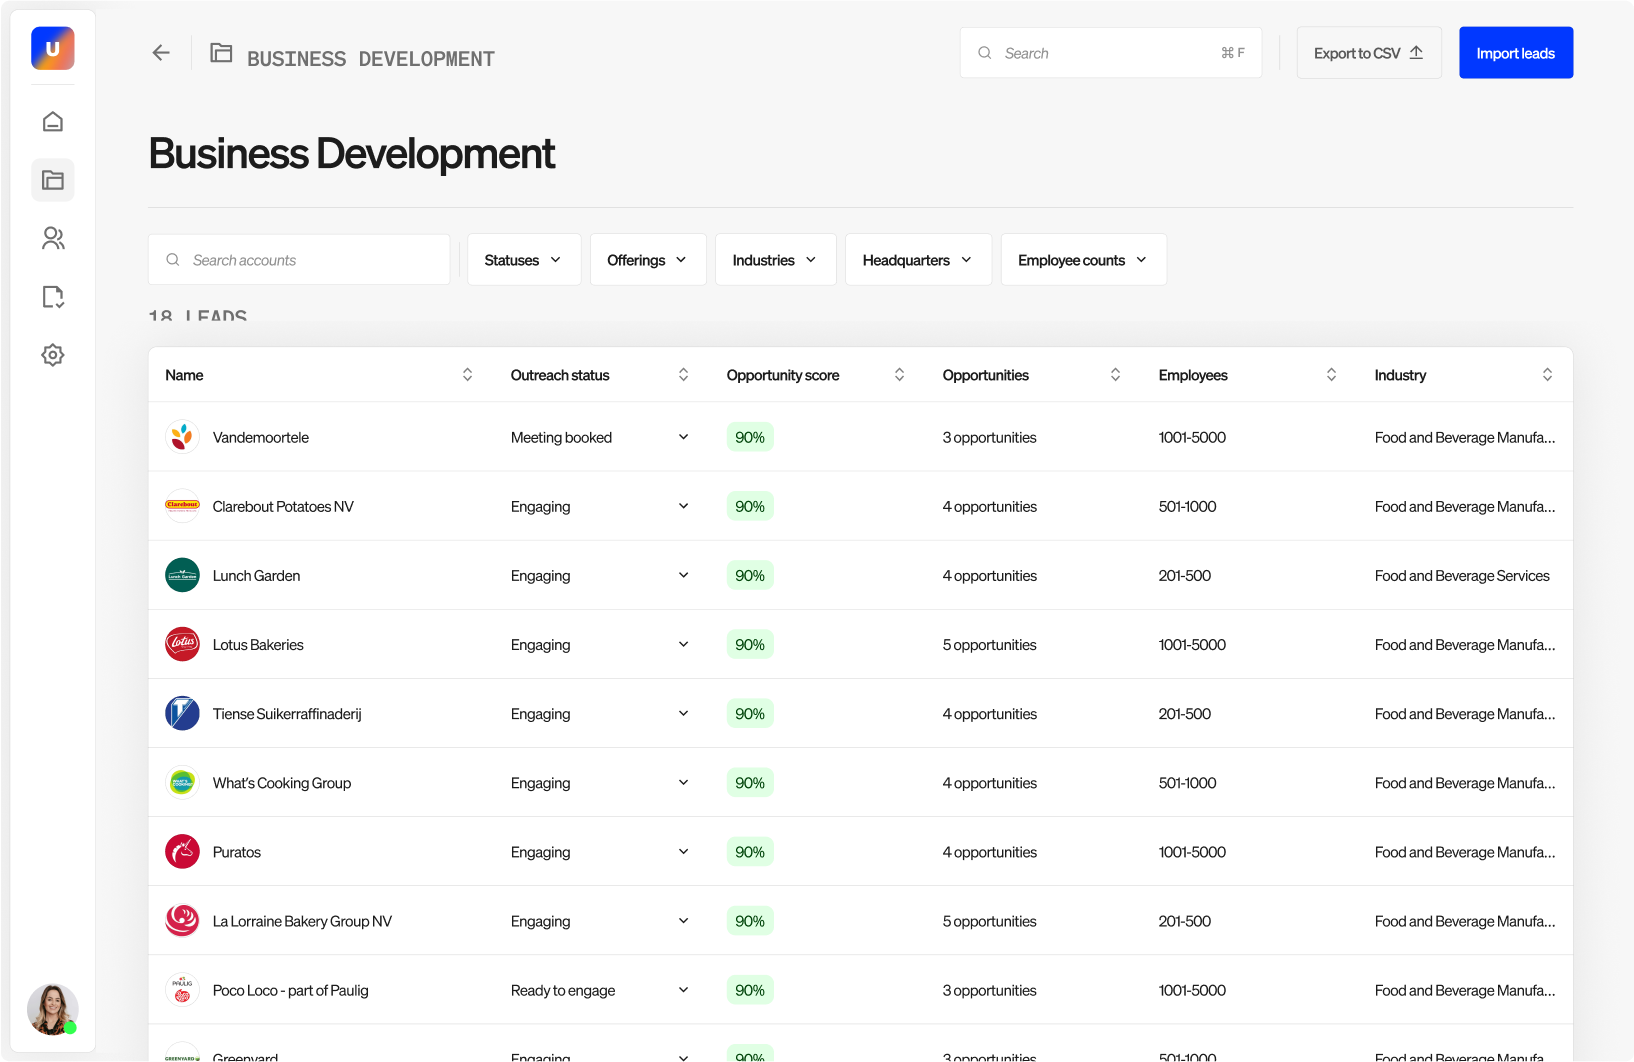Viewport: 1634px width, 1062px height.
Task: Open the Headquarters filter dropdown
Action: click(918, 260)
